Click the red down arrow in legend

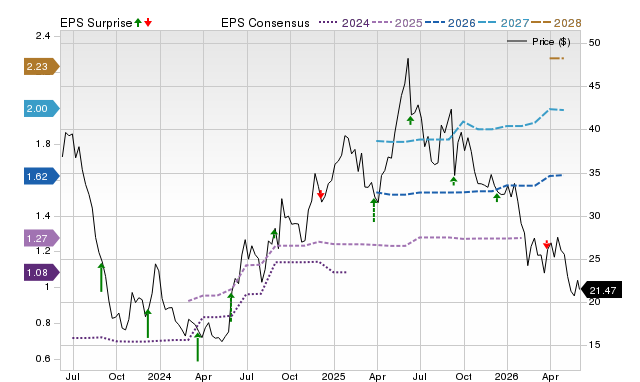point(148,22)
